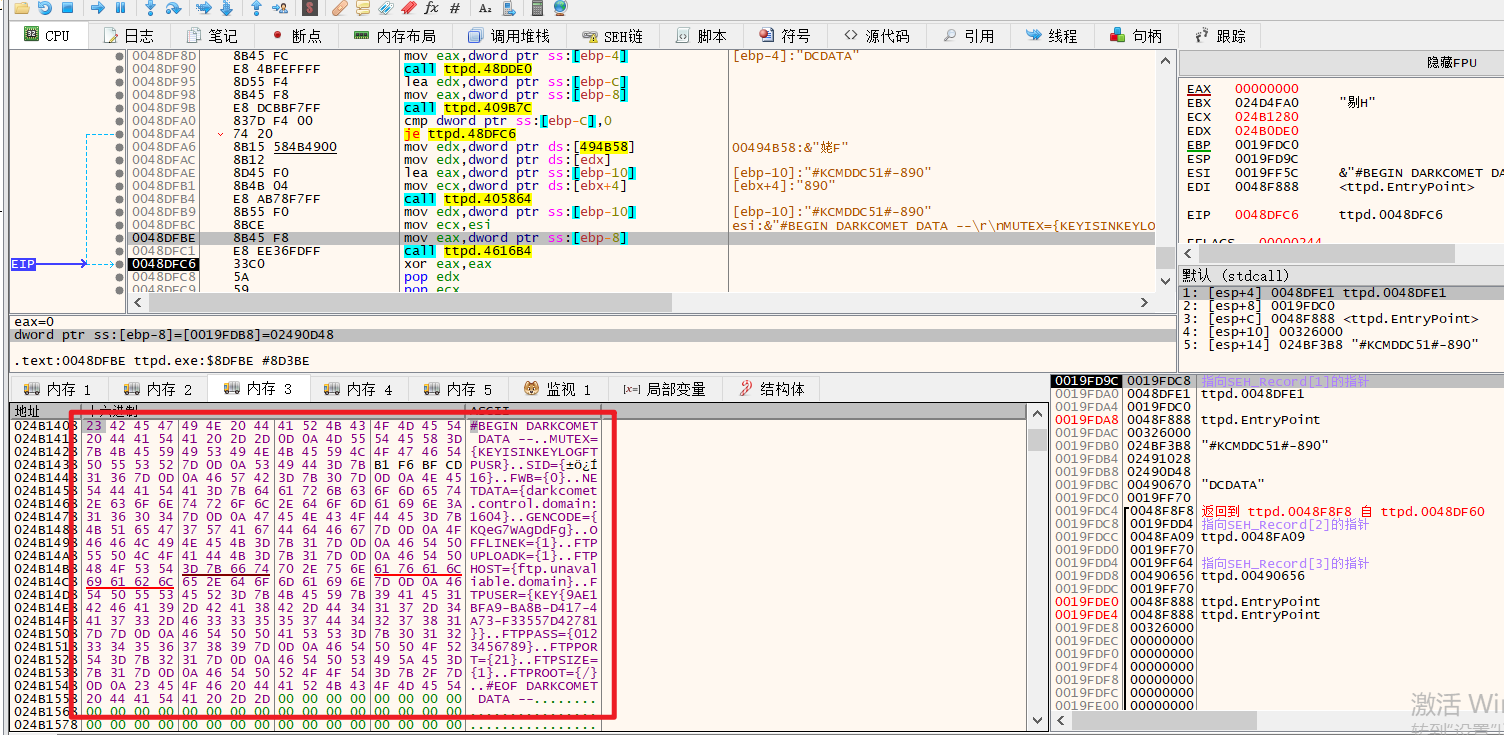Toggle breakpoint bullet at 0048DF90
This screenshot has width=1504, height=735.
(120, 69)
